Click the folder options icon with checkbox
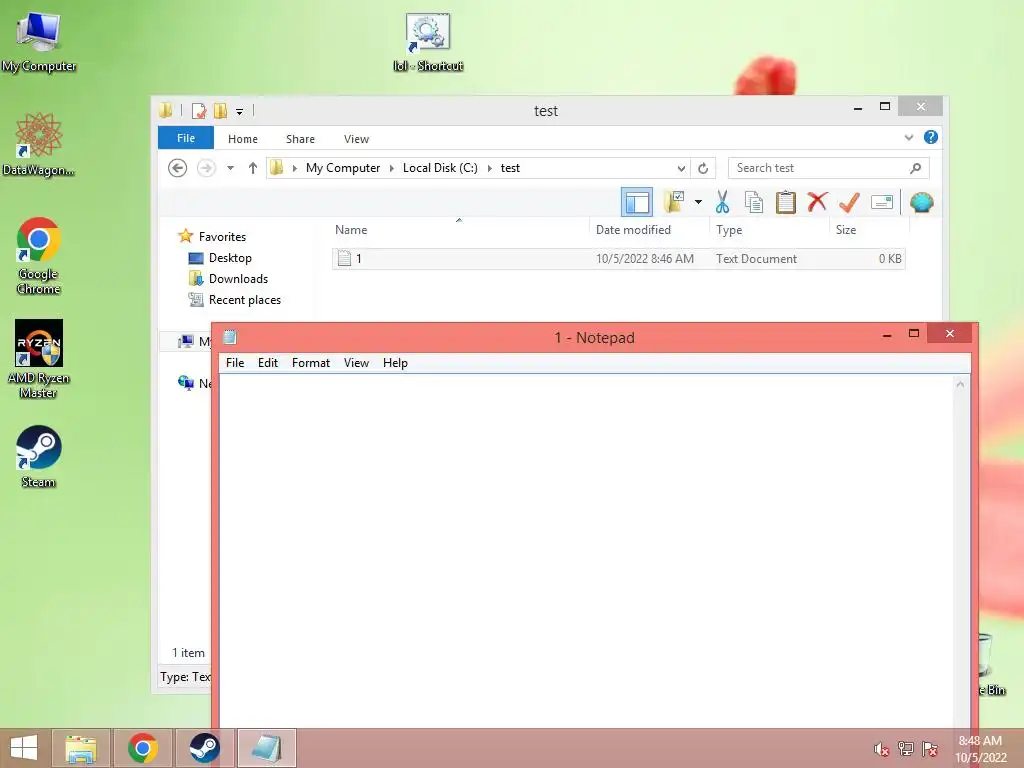 [674, 202]
